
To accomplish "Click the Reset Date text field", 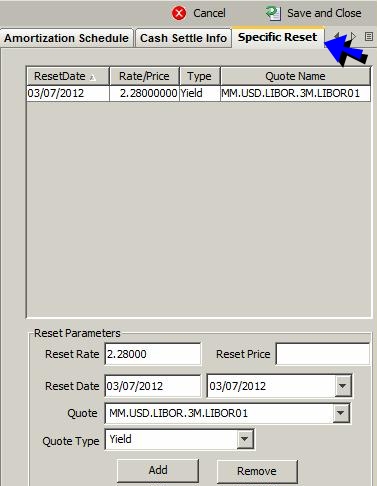I will pos(153,386).
